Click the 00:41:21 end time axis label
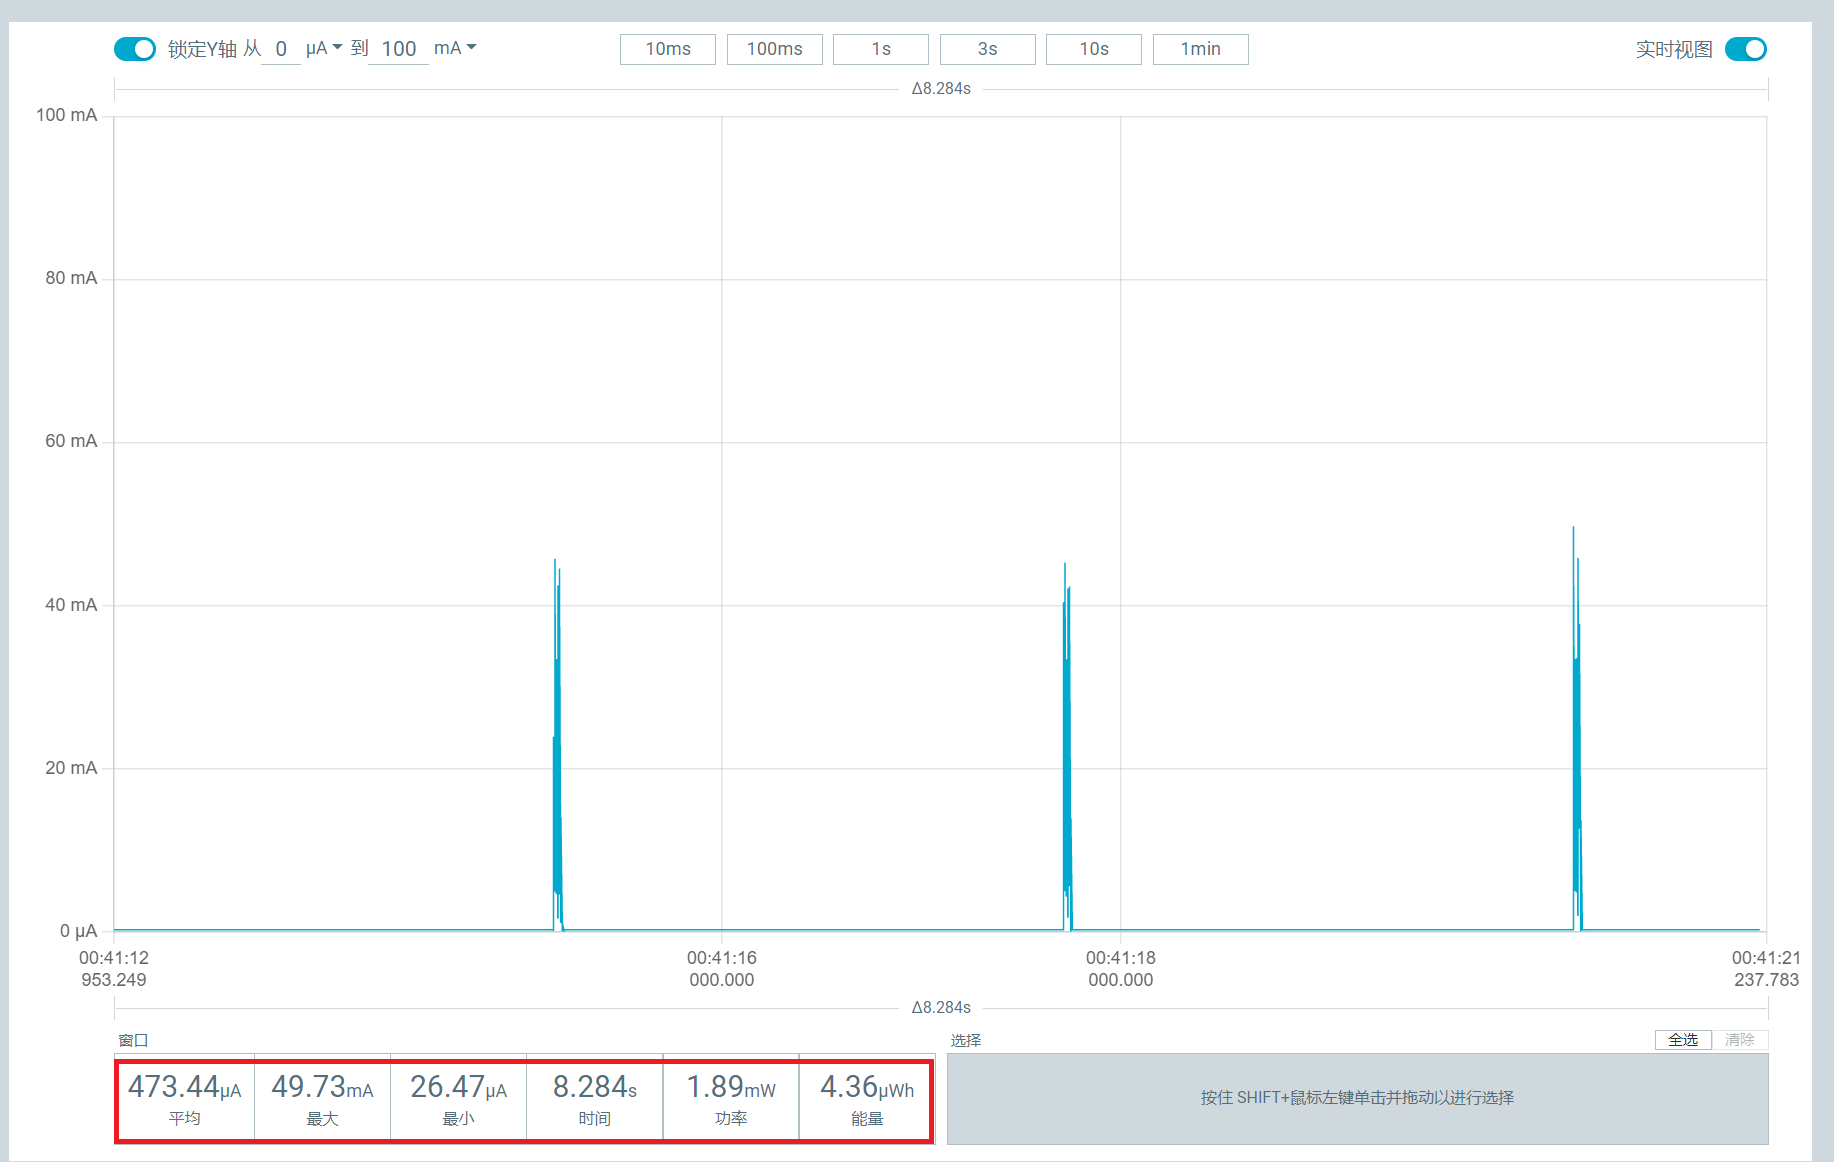The width and height of the screenshot is (1834, 1162). pyautogui.click(x=1766, y=969)
